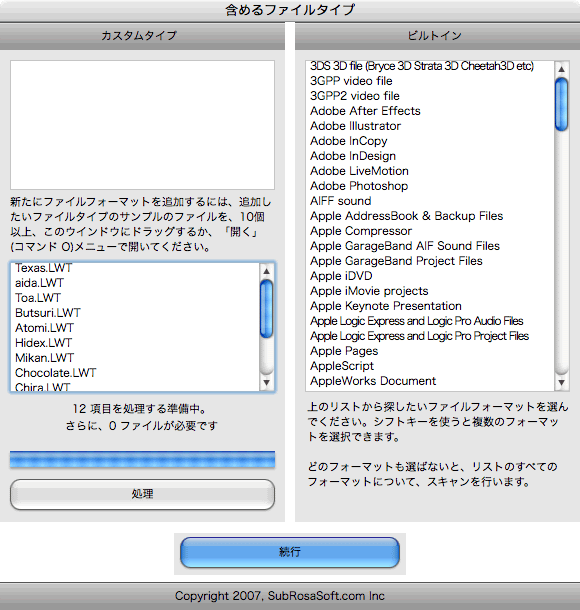
Task: Choose AIFF sound from the format list
Action: click(340, 201)
